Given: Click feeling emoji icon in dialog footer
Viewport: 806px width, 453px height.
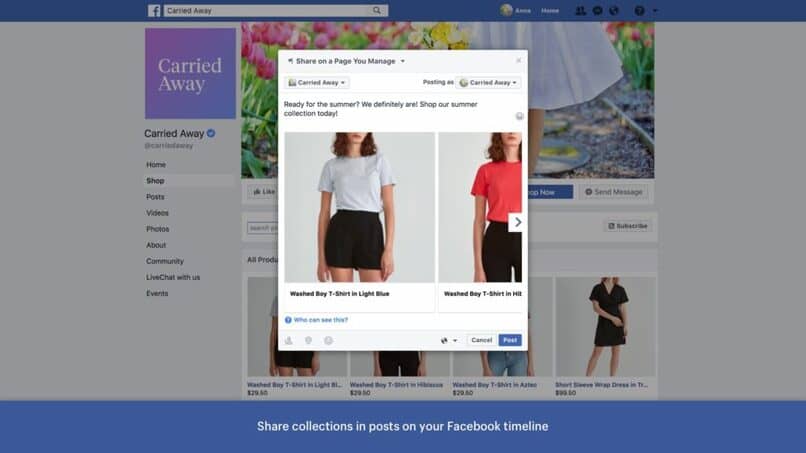Looking at the screenshot, I should pyautogui.click(x=328, y=340).
